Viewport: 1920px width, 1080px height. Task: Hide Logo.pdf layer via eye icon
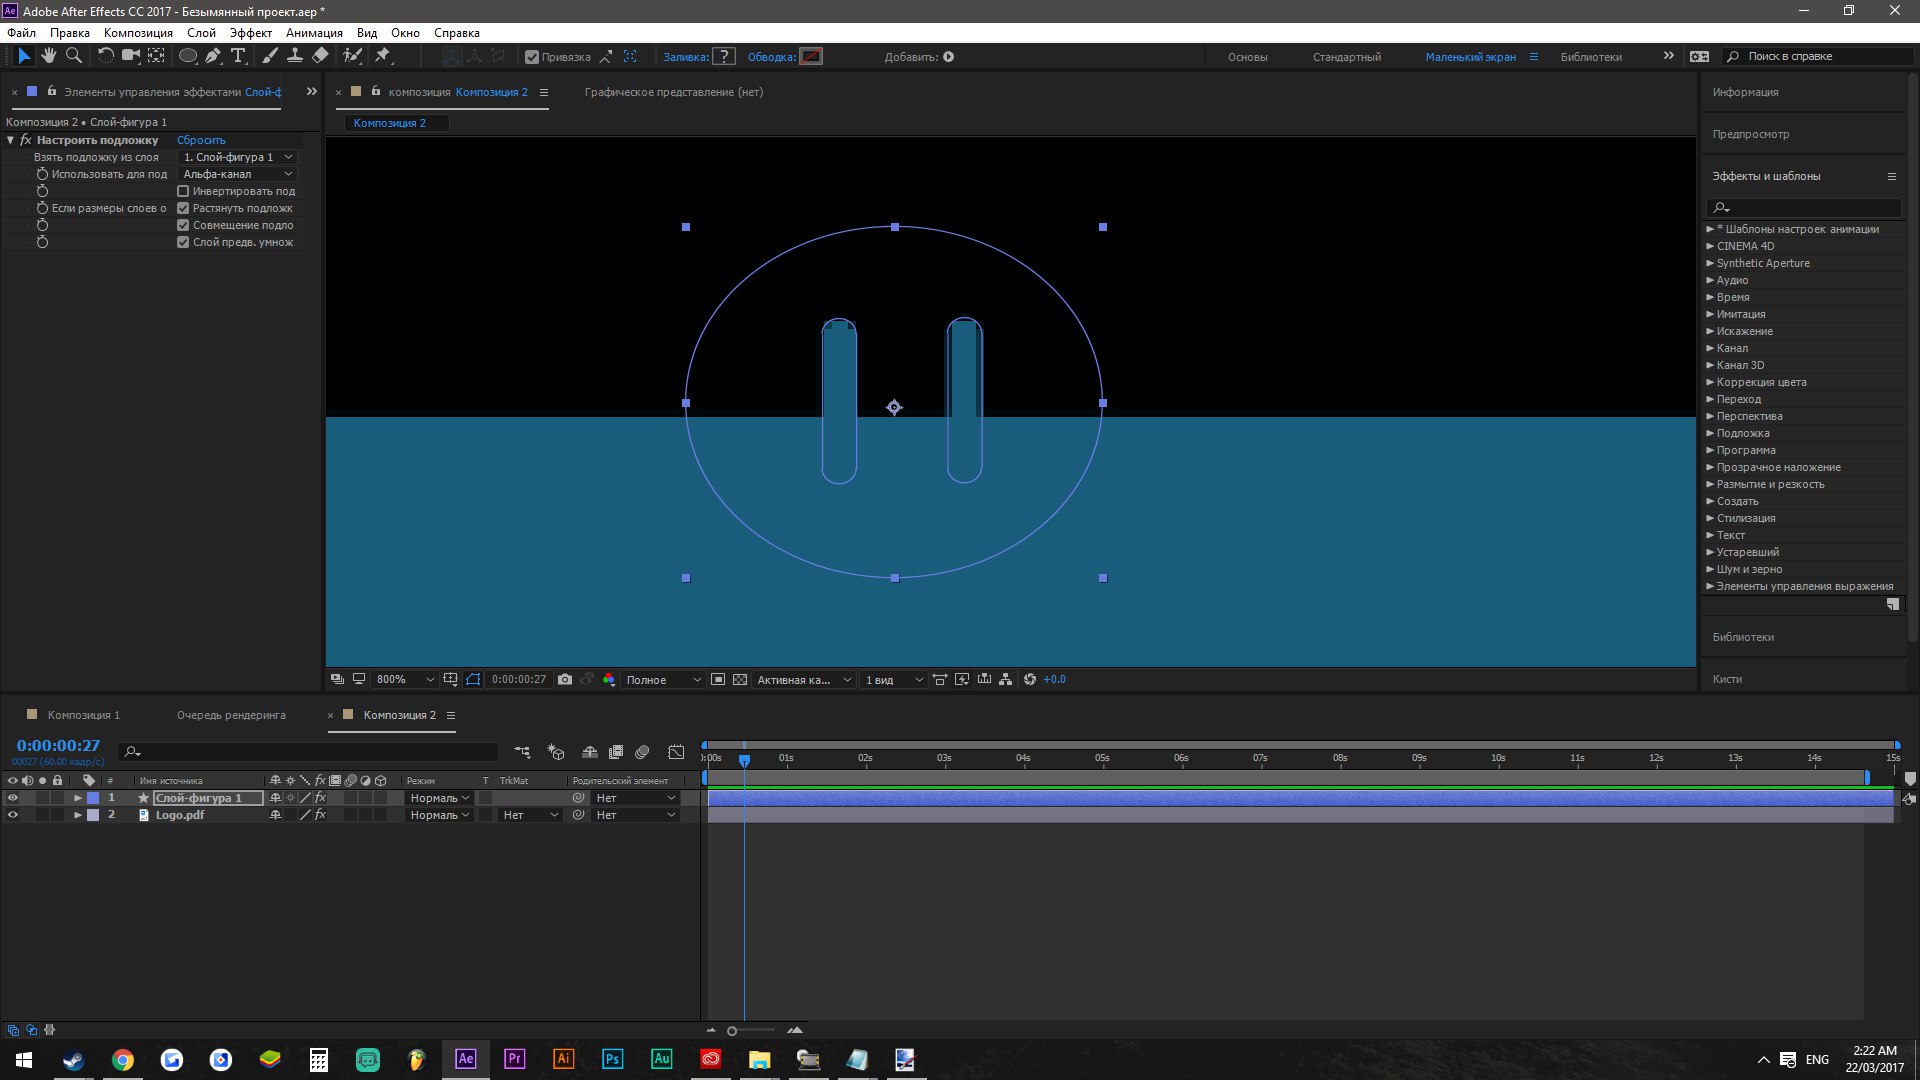pyautogui.click(x=13, y=815)
